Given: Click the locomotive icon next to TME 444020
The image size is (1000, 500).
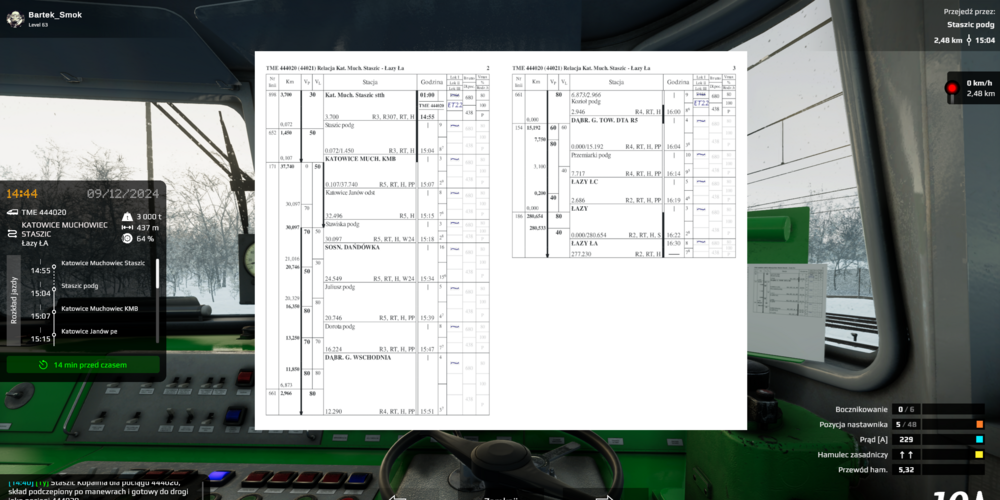Looking at the screenshot, I should point(11,212).
